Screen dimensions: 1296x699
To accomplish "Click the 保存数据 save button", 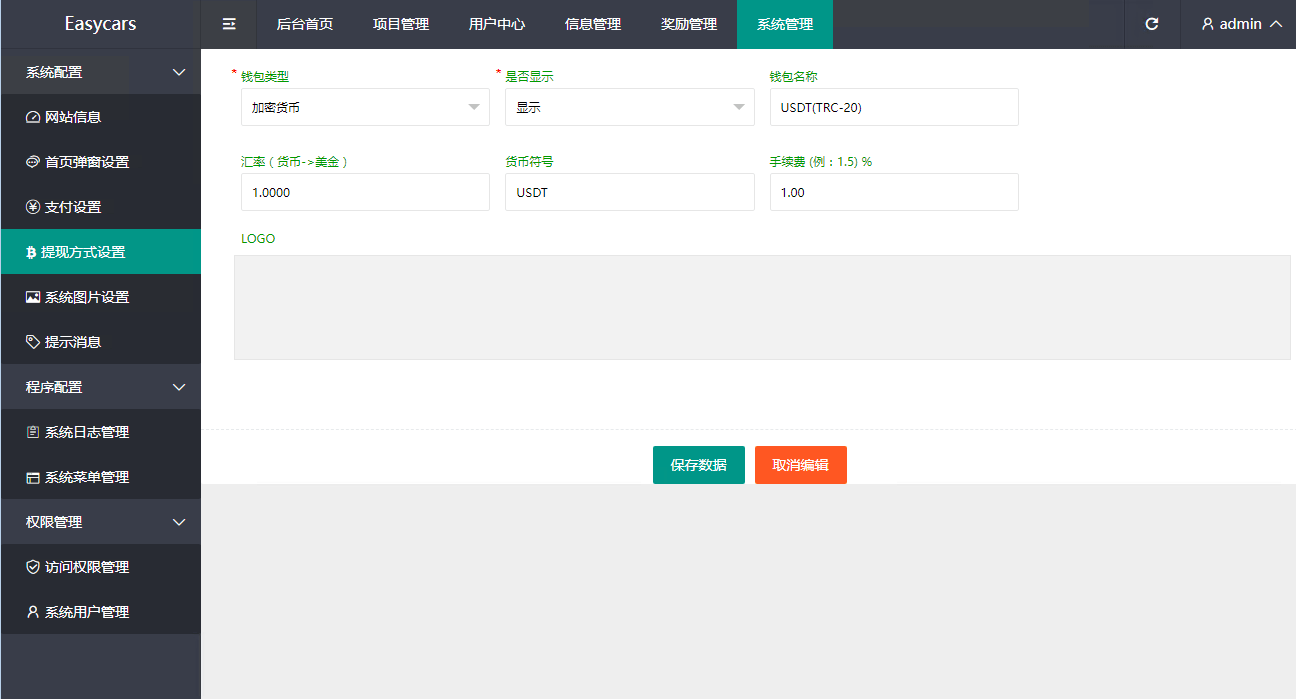I will (698, 464).
